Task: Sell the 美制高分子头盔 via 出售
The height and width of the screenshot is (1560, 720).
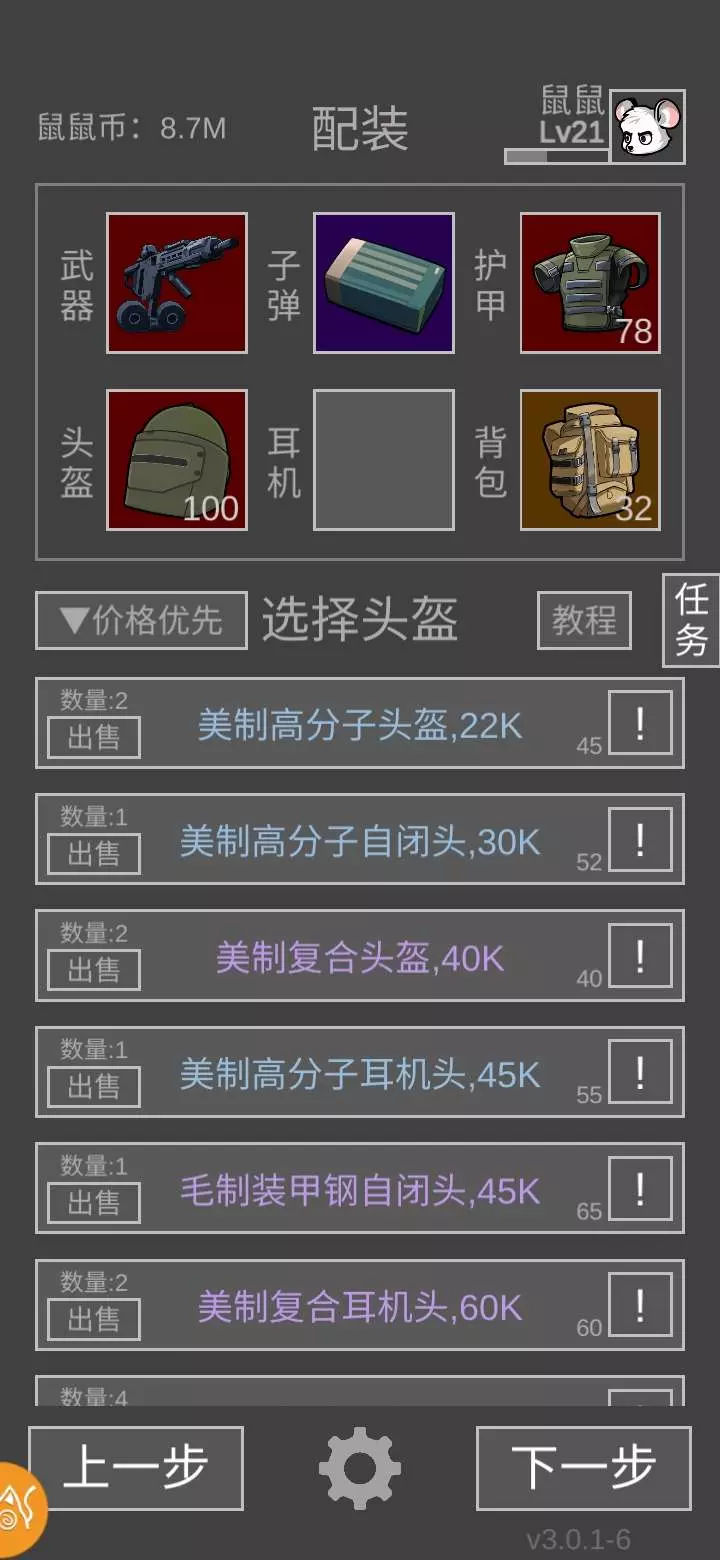Action: pos(94,737)
